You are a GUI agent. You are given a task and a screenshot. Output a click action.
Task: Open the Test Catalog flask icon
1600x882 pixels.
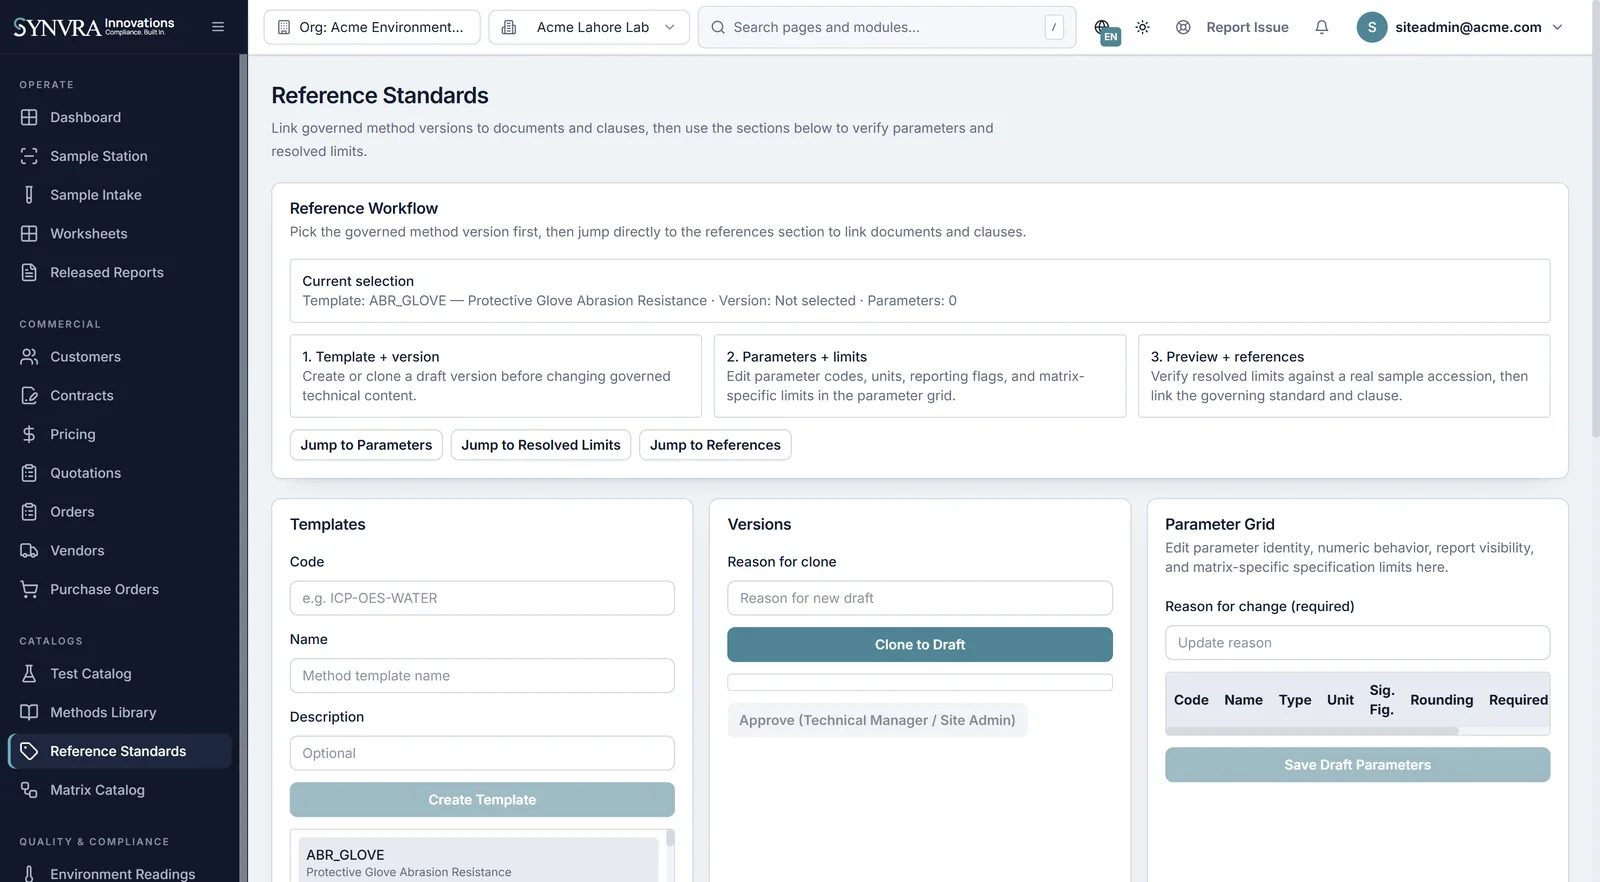(x=29, y=674)
